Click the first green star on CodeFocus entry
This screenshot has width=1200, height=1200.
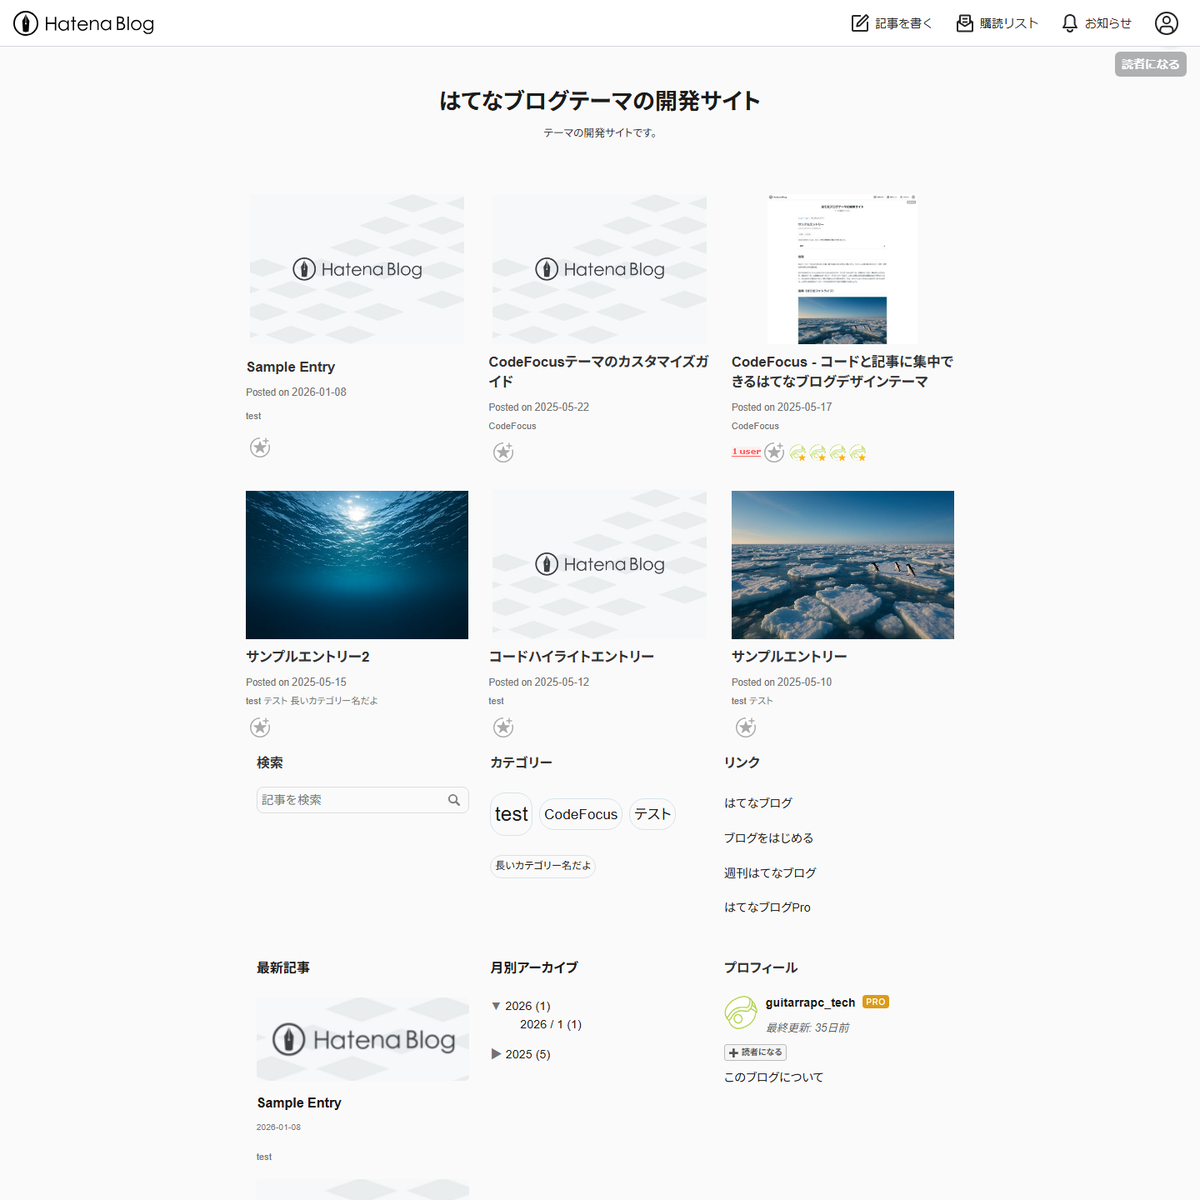click(798, 453)
